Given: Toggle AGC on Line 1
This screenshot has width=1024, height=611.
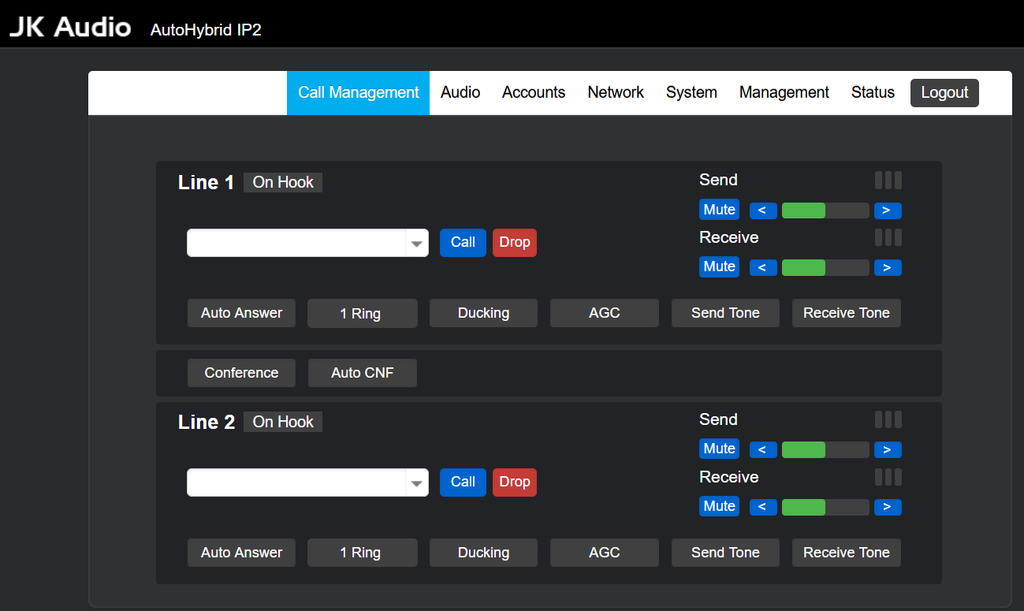Looking at the screenshot, I should [604, 313].
